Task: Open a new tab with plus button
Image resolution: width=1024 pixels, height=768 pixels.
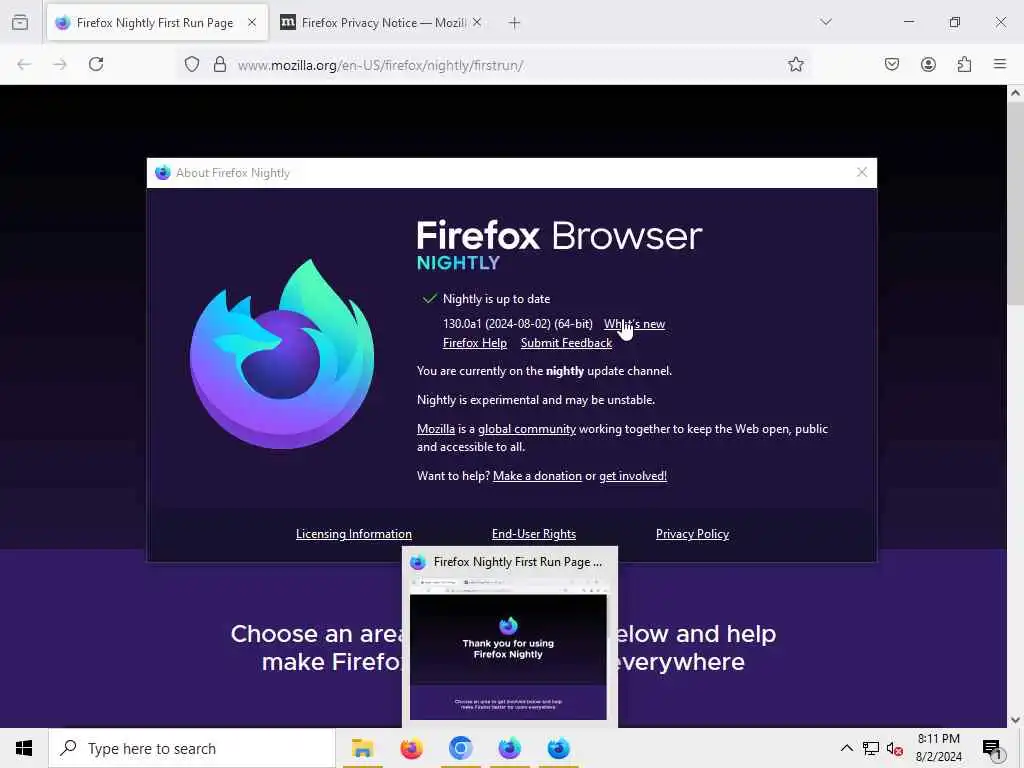Action: click(x=514, y=23)
